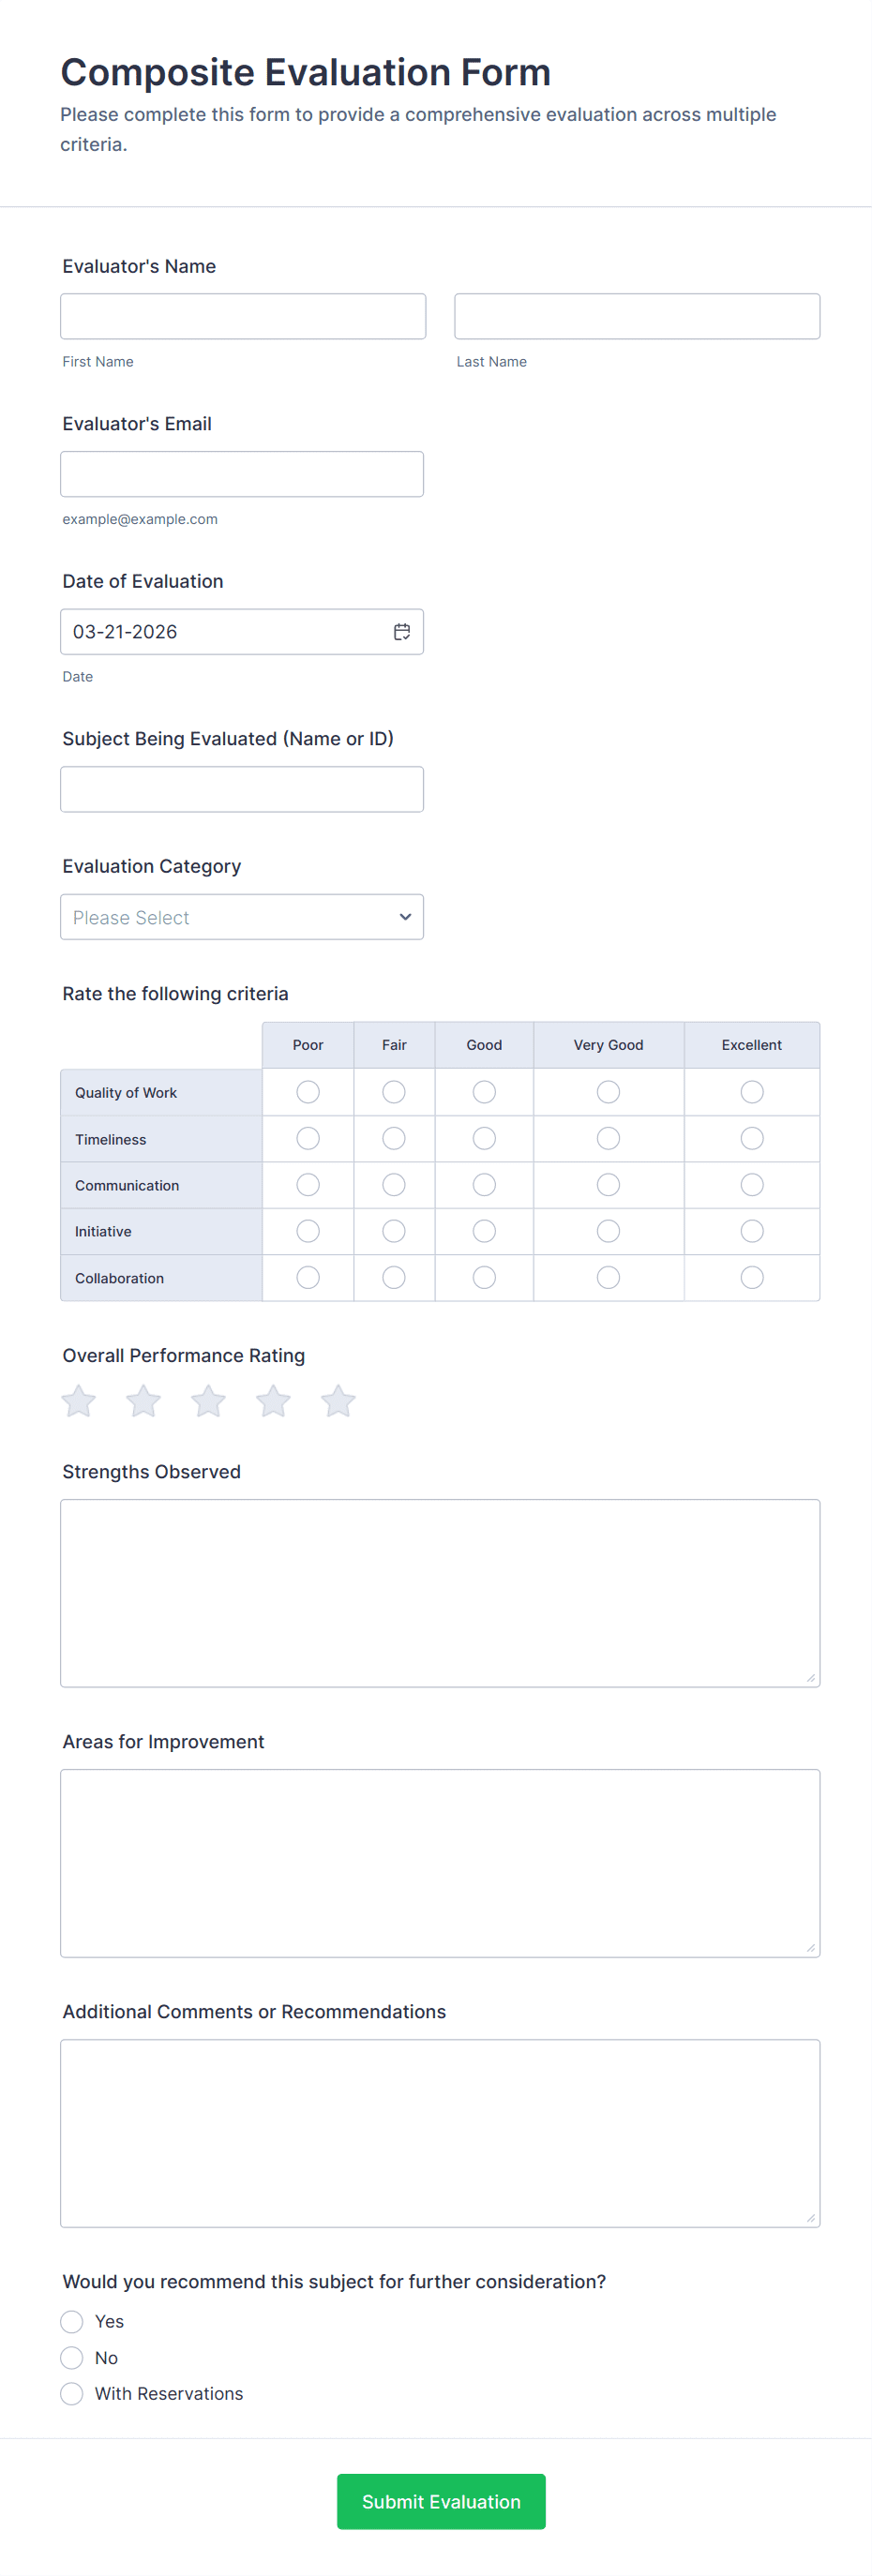This screenshot has width=872, height=2576.
Task: Click the chevron on the Evaluation Category selector
Action: 404,916
